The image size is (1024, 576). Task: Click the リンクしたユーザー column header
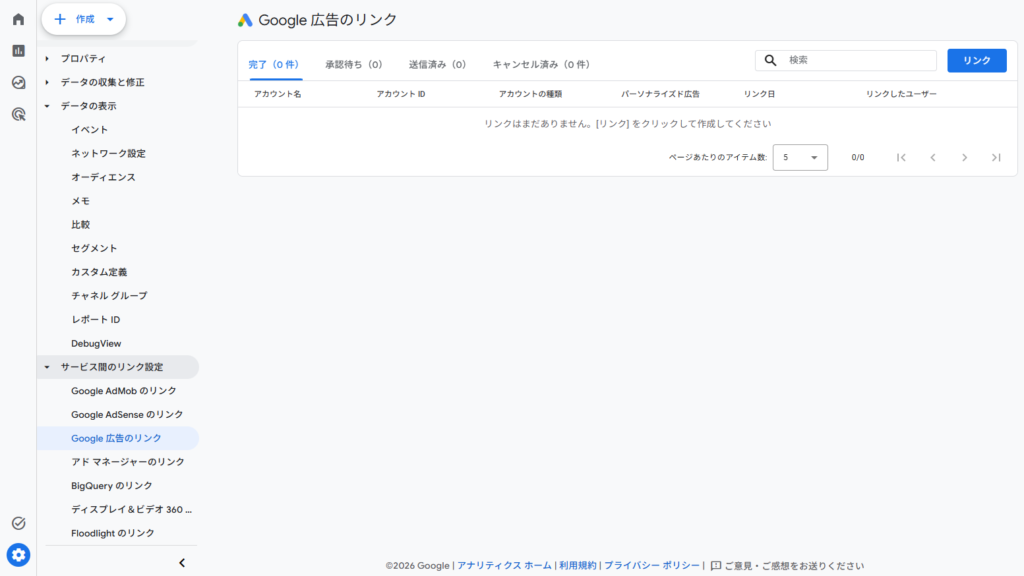pos(901,94)
